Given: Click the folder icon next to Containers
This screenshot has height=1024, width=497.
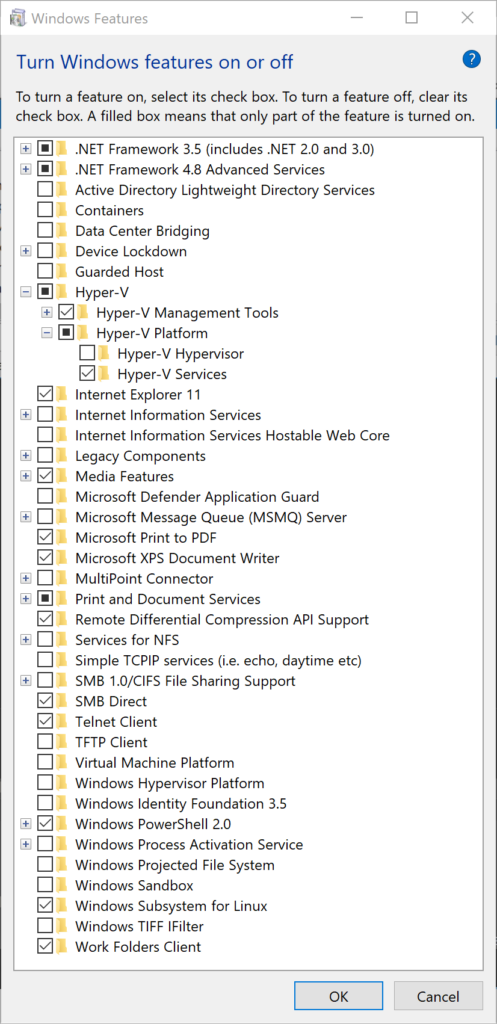Looking at the screenshot, I should [62, 210].
